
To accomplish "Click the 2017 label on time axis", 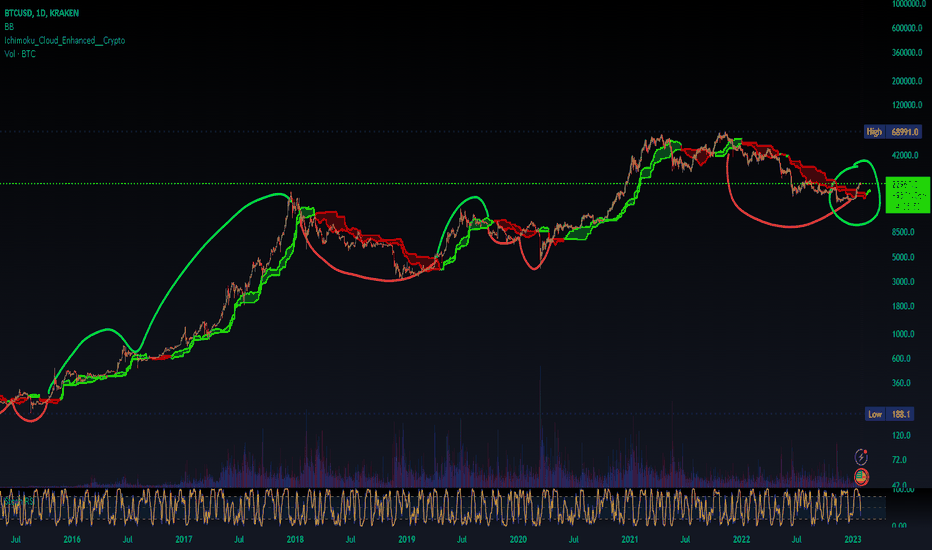I will [x=184, y=540].
